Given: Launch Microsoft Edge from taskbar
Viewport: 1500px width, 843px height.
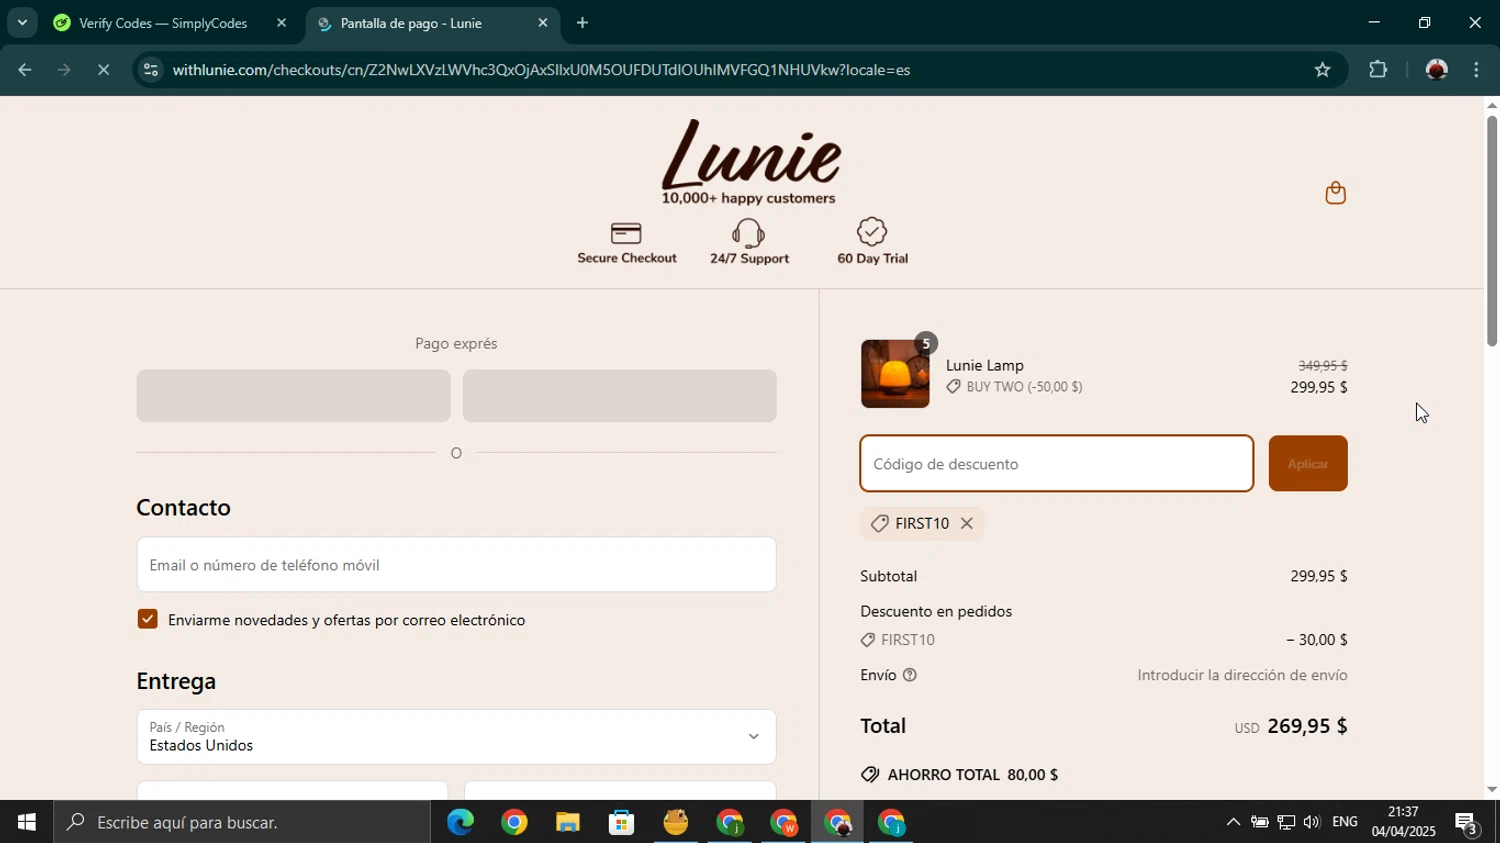Looking at the screenshot, I should [460, 822].
